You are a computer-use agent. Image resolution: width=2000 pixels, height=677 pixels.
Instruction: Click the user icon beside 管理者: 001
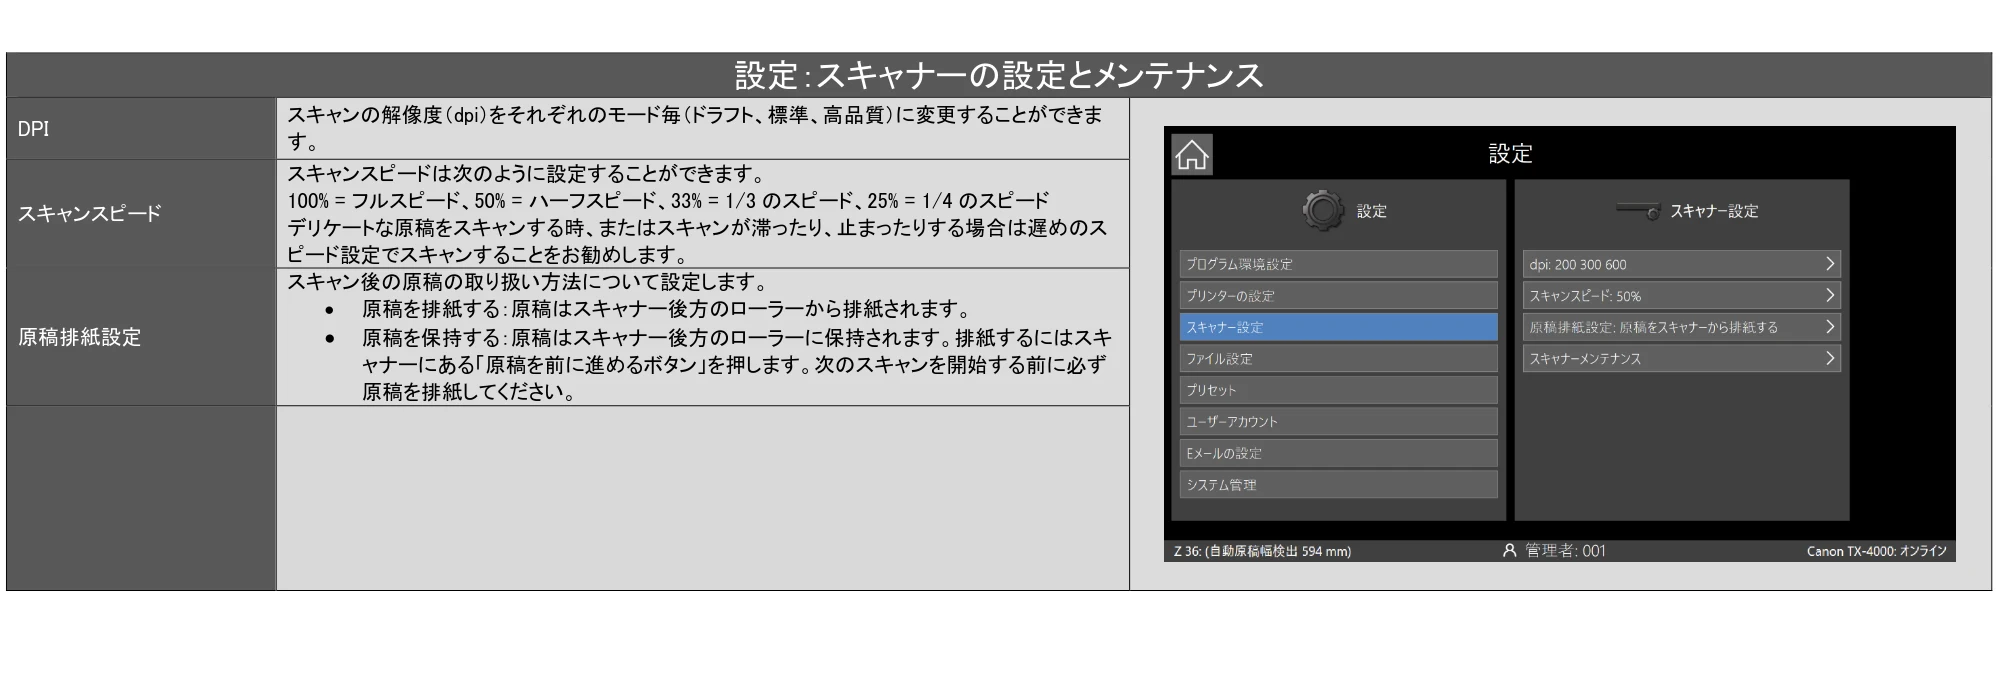tap(1510, 550)
